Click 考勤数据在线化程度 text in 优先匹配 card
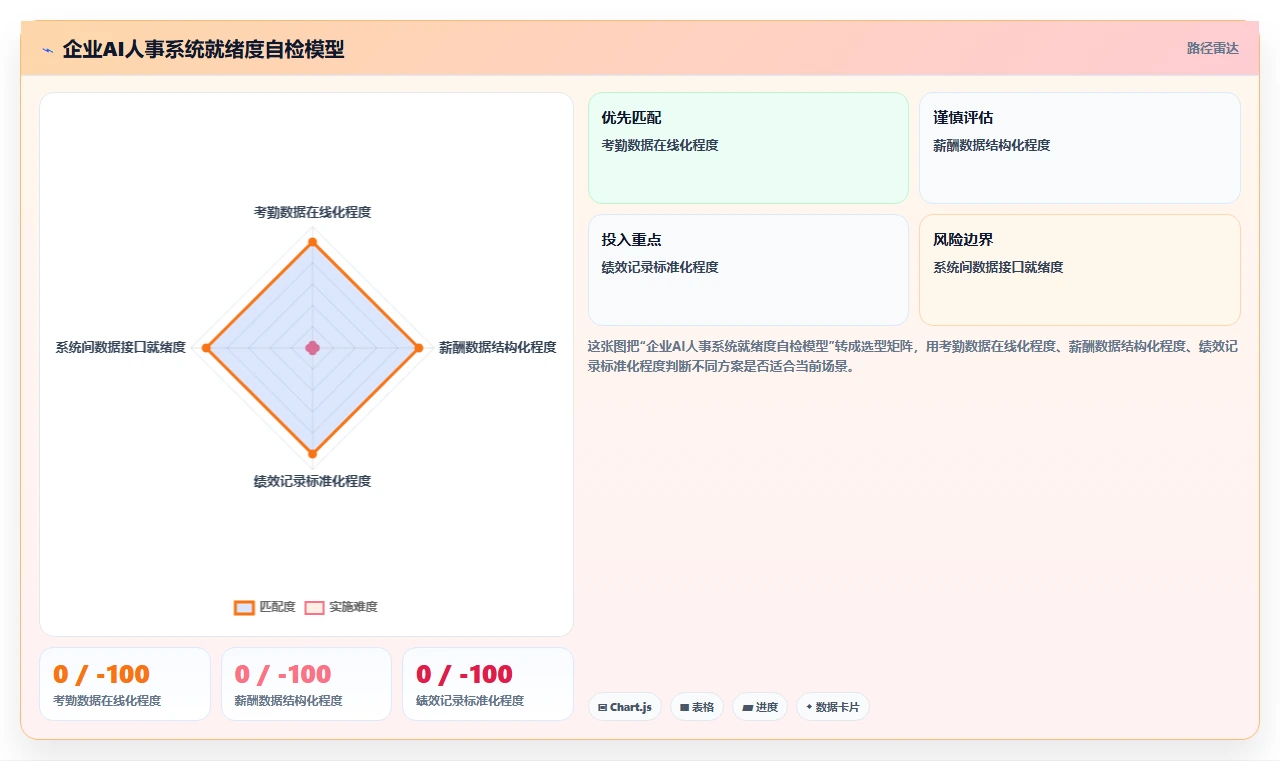1280x761 pixels. click(660, 145)
